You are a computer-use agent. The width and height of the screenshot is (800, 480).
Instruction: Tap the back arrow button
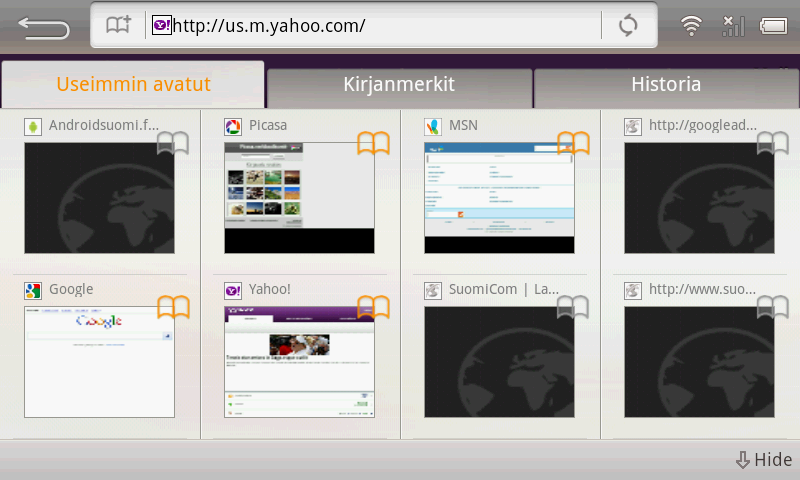point(43,27)
